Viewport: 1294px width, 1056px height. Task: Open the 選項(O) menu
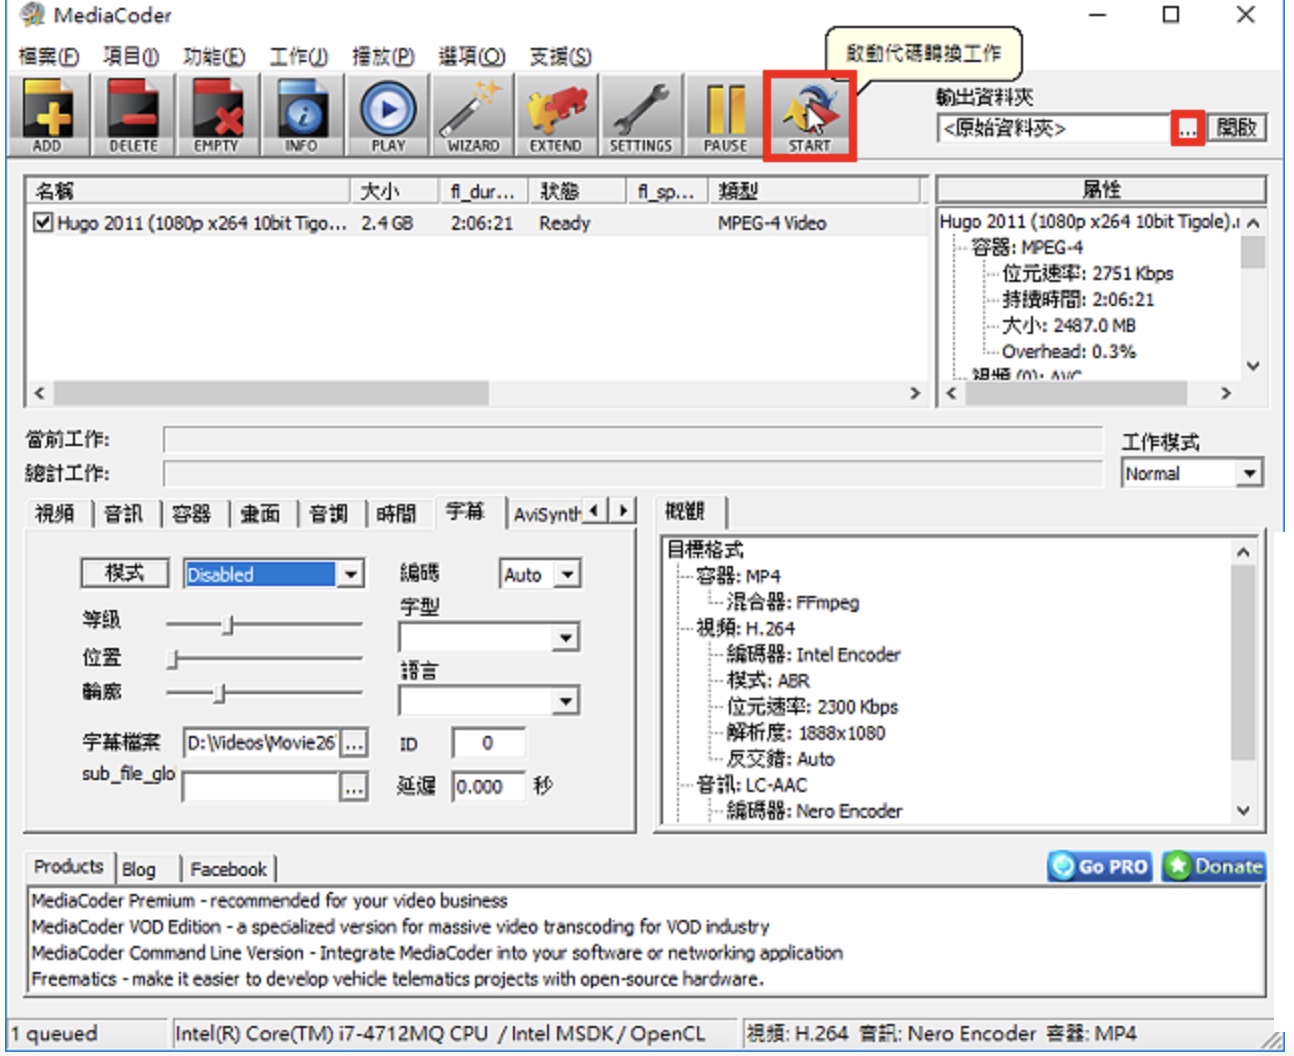coord(472,57)
